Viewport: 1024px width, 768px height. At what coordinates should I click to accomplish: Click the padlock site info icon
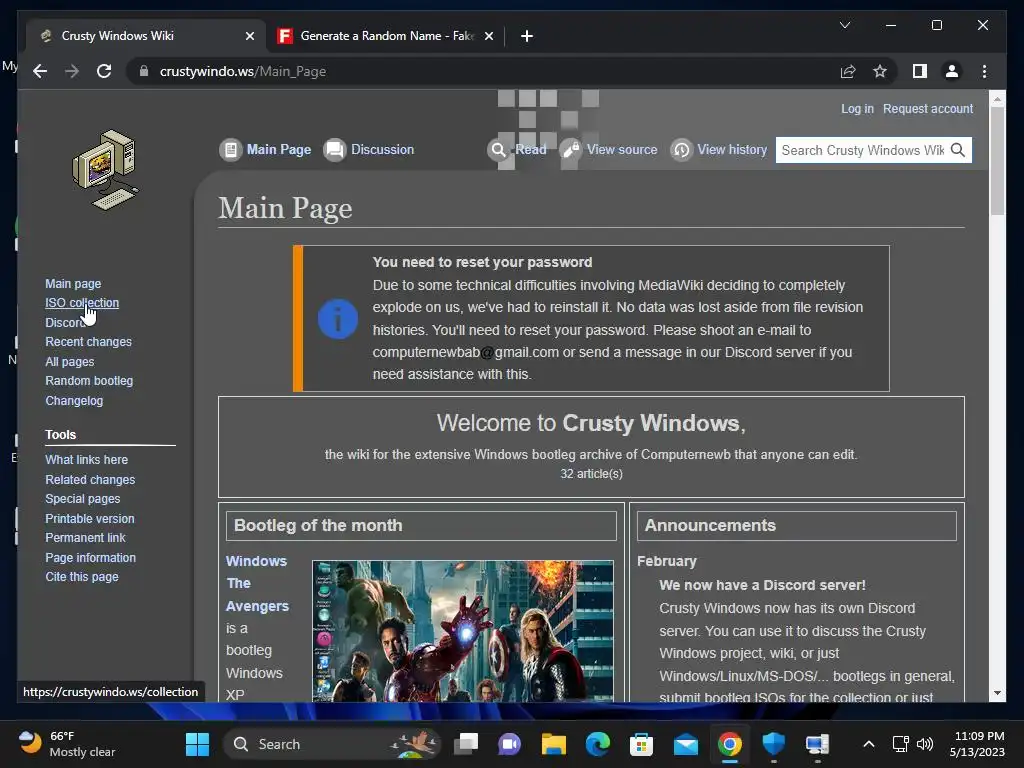click(144, 71)
